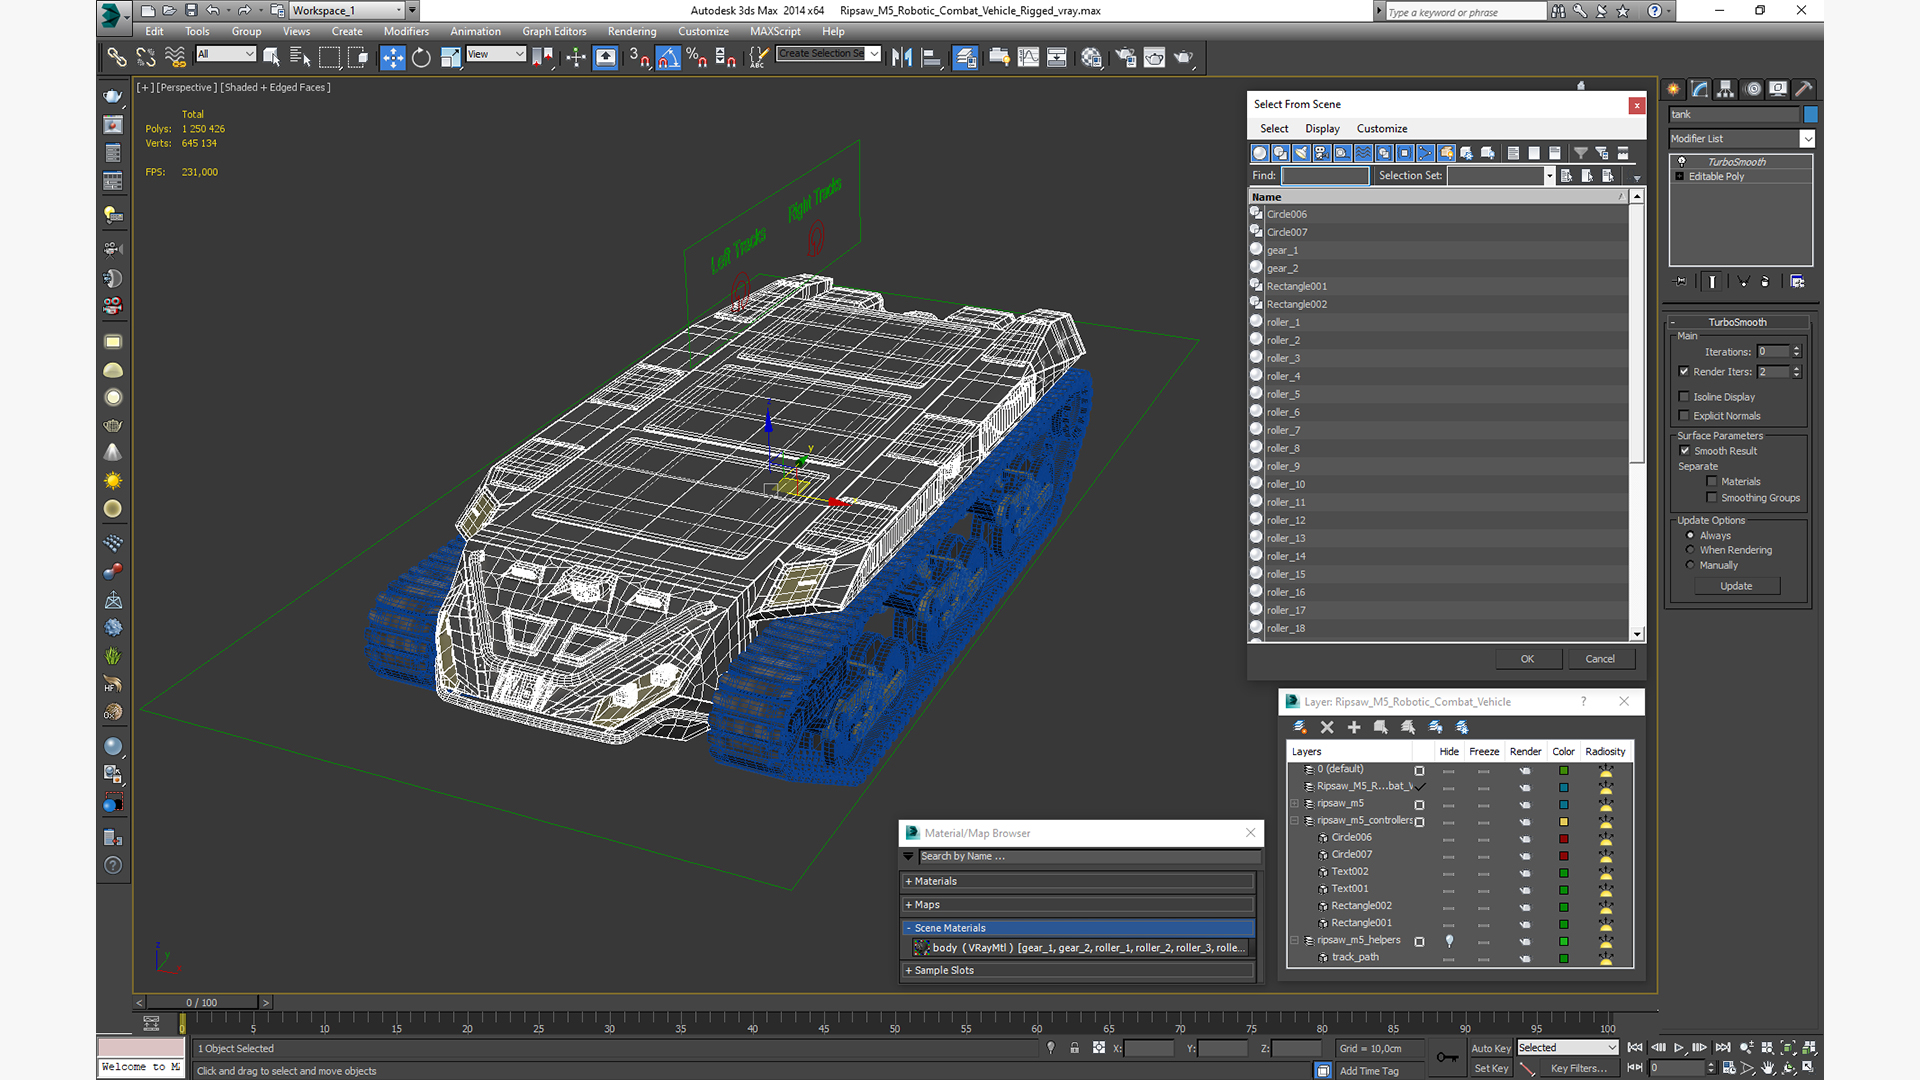Switch to the Hierarchy command panel tab
This screenshot has width=1920, height=1080.
[1725, 88]
